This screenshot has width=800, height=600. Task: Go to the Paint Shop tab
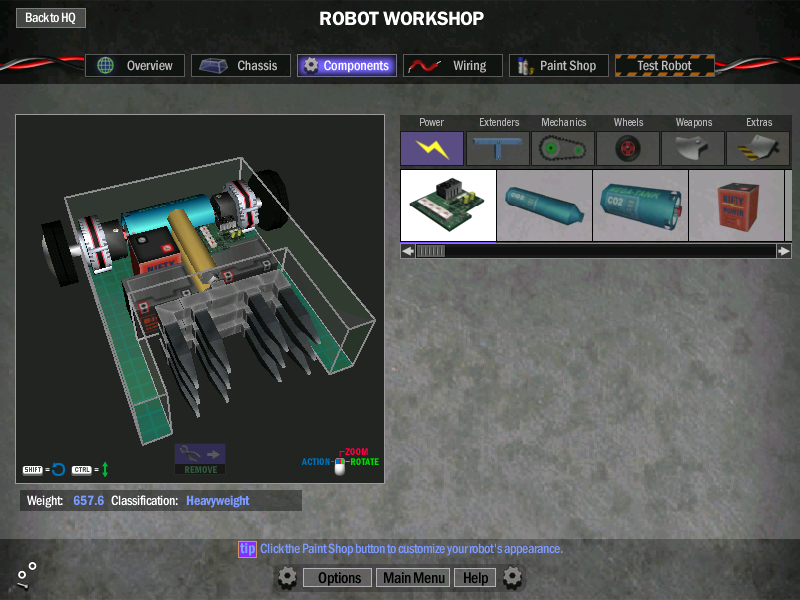tap(557, 66)
